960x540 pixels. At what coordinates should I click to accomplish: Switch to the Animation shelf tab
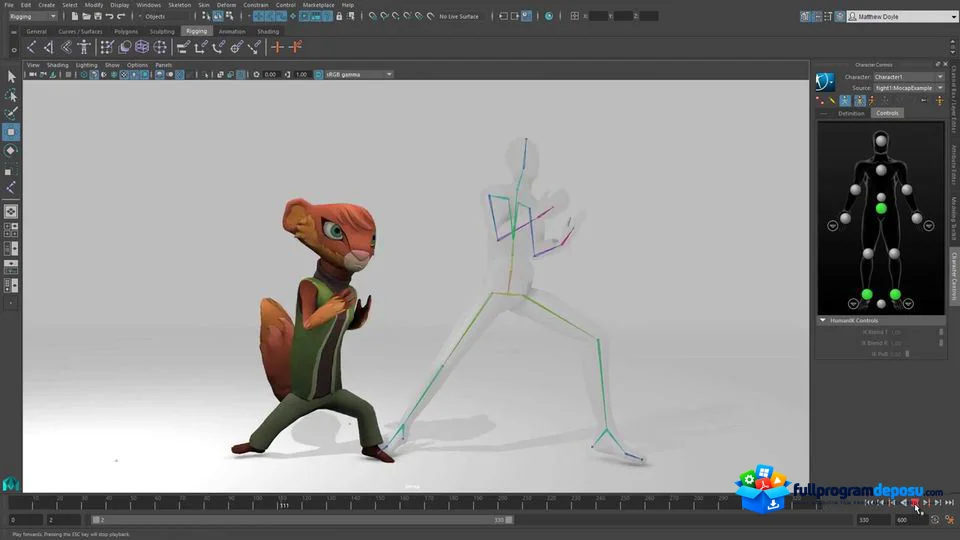point(232,31)
